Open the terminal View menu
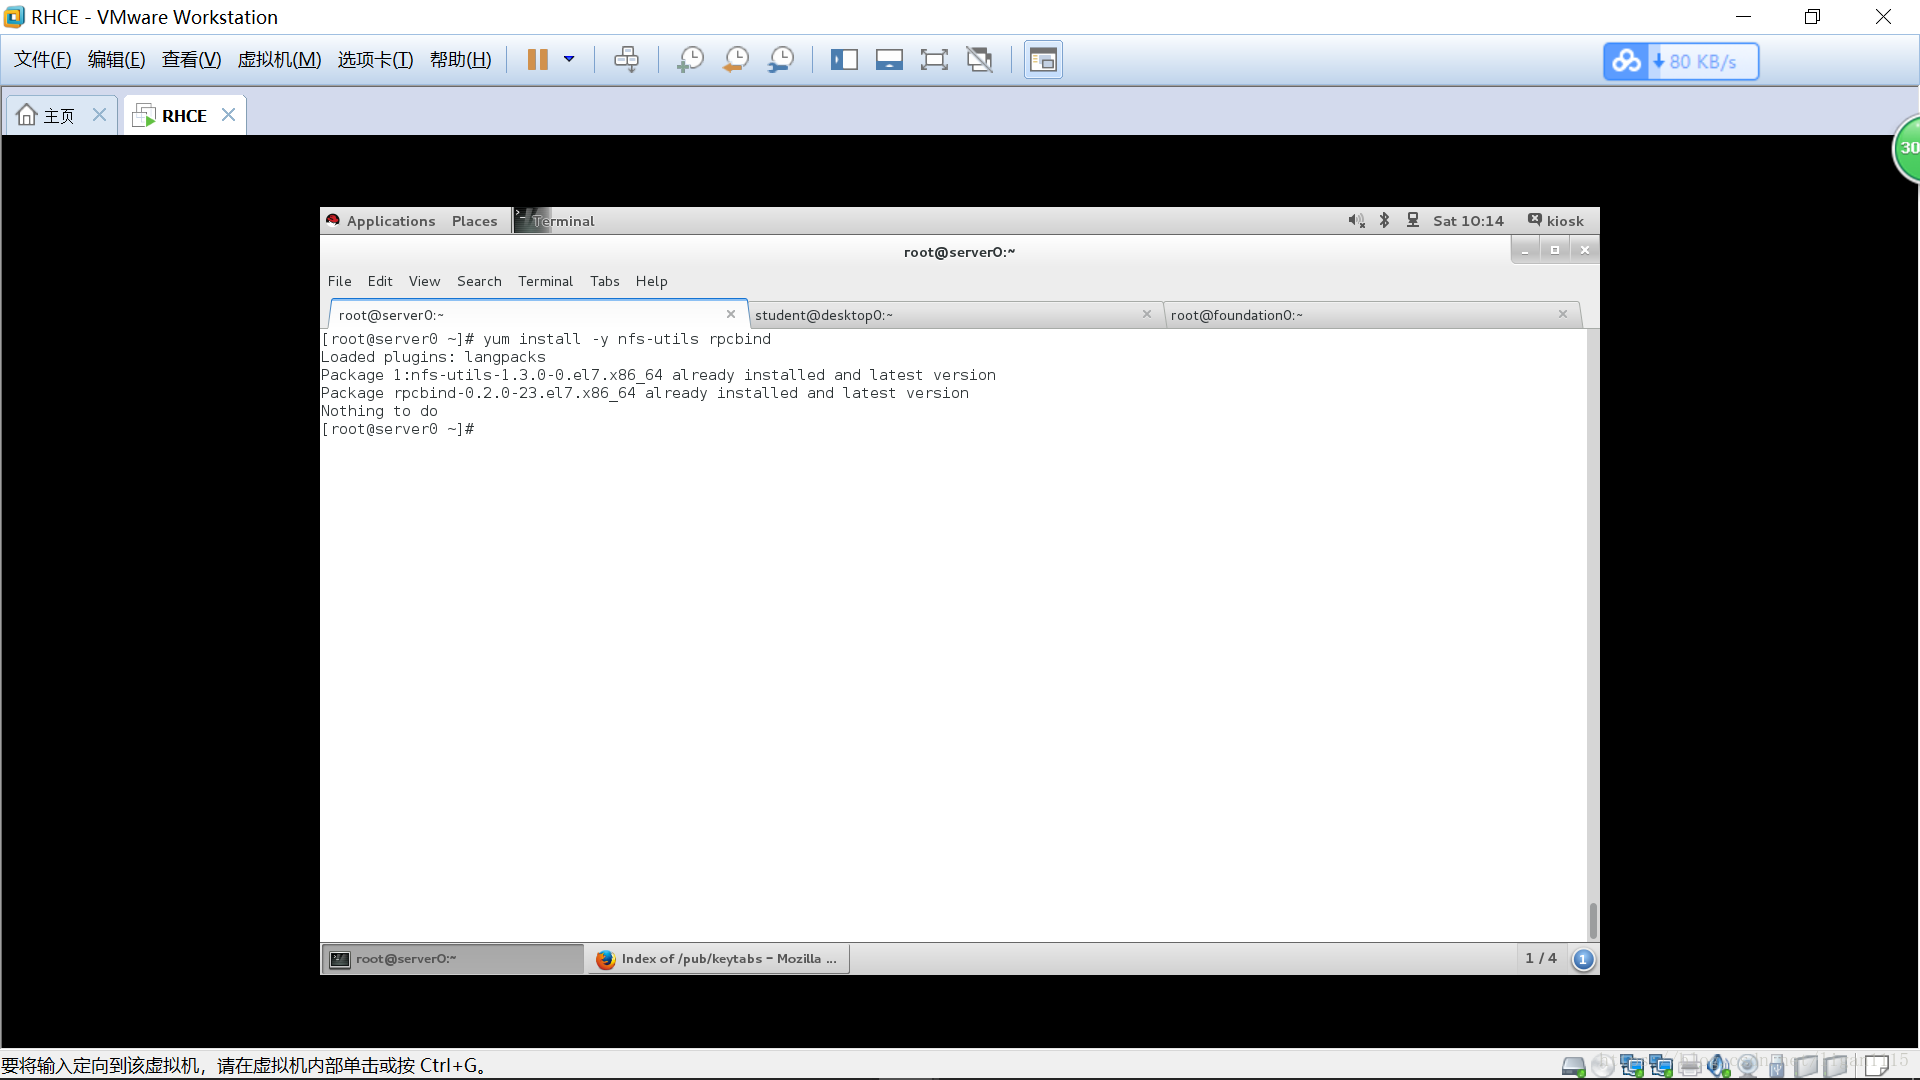1920x1080 pixels. pyautogui.click(x=424, y=281)
